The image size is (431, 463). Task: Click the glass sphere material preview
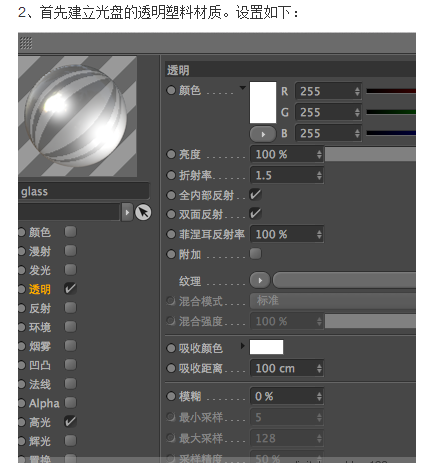(77, 116)
